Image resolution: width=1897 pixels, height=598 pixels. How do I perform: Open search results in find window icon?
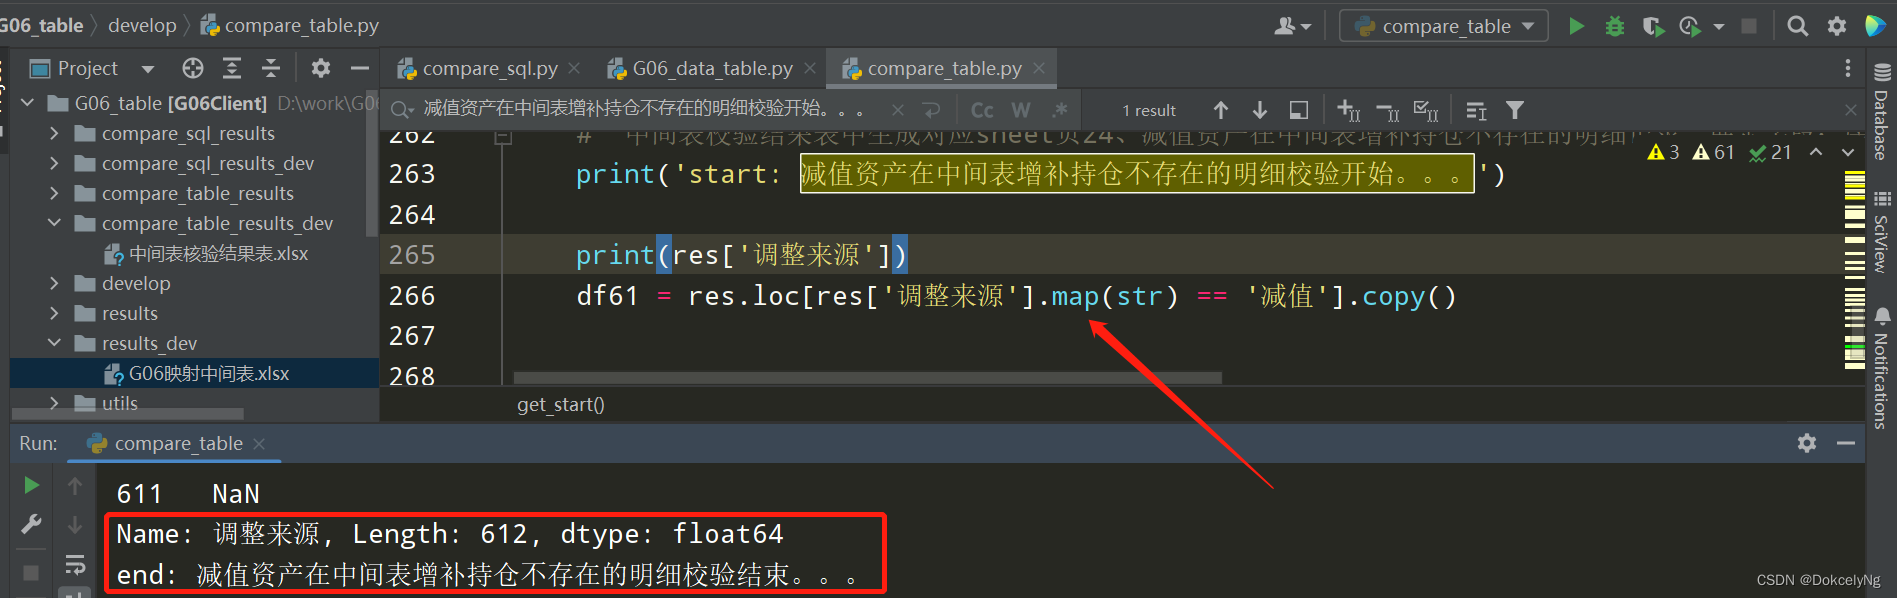coord(1298,110)
